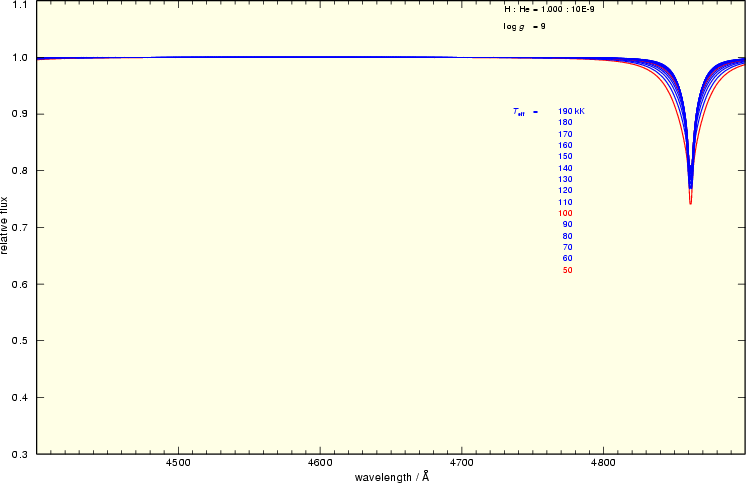This screenshot has width=746, height=483.
Task: Click the 0.7 y-axis tick label
Action: click(20, 227)
